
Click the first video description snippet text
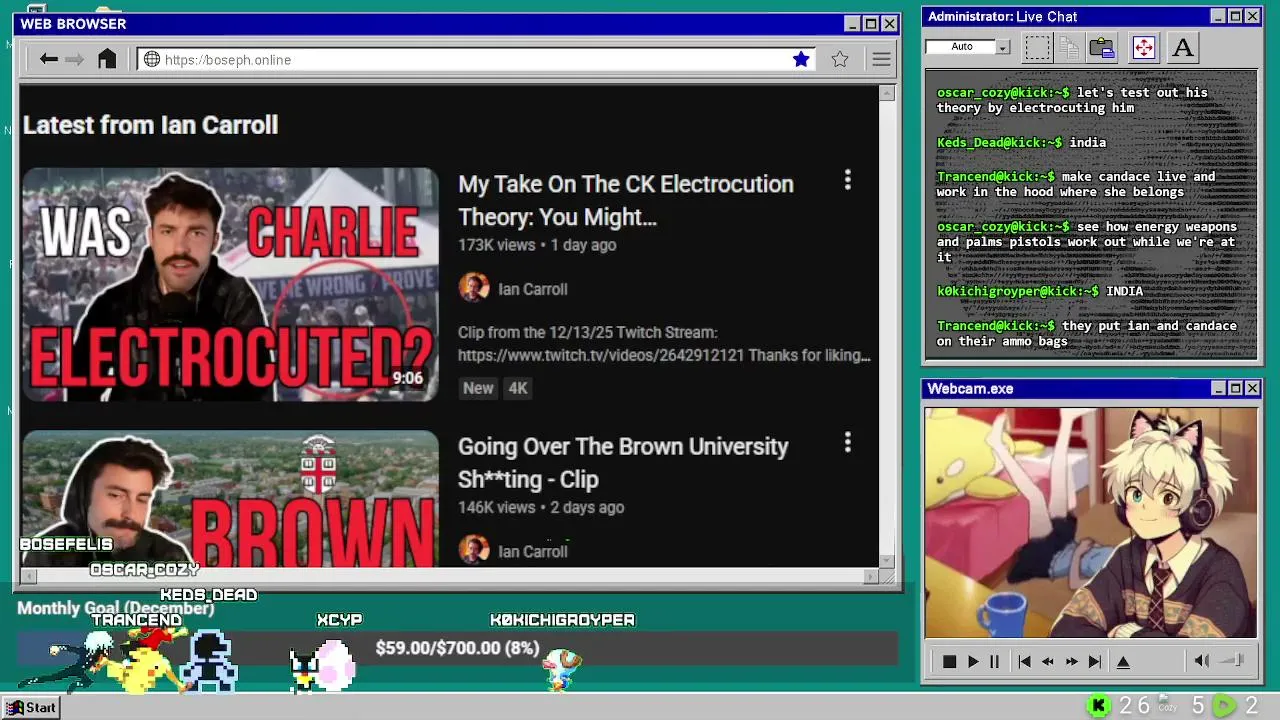tap(664, 344)
